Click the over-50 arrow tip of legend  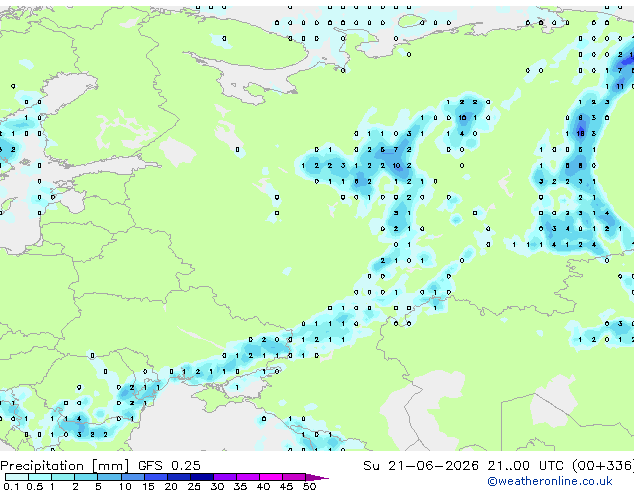(317, 477)
